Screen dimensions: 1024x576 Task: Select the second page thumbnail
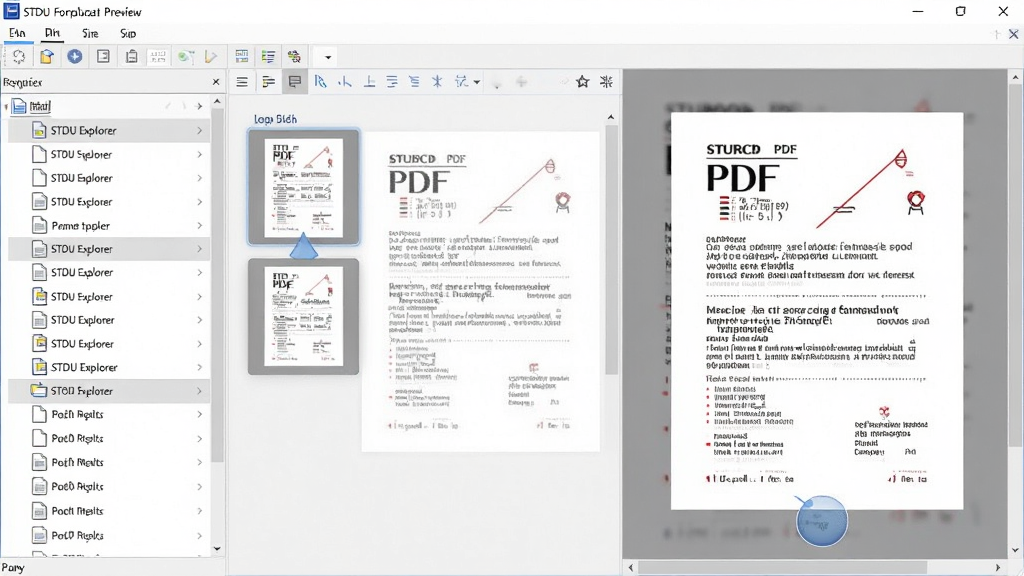[303, 317]
